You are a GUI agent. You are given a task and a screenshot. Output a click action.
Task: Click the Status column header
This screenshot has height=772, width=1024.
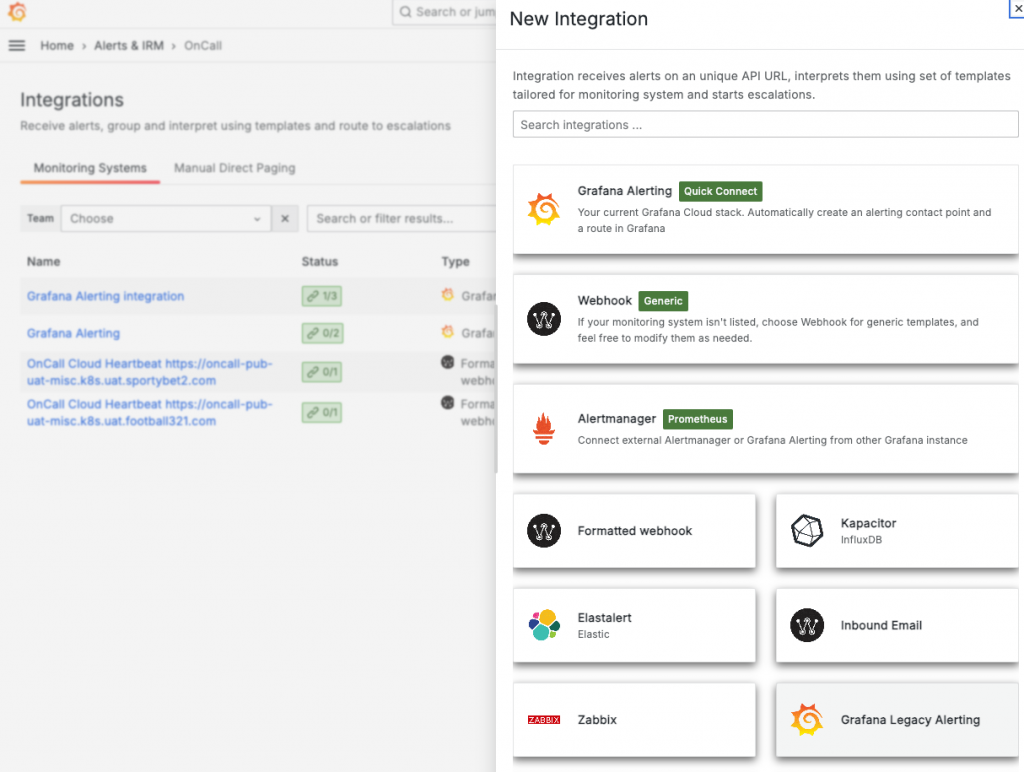click(319, 261)
